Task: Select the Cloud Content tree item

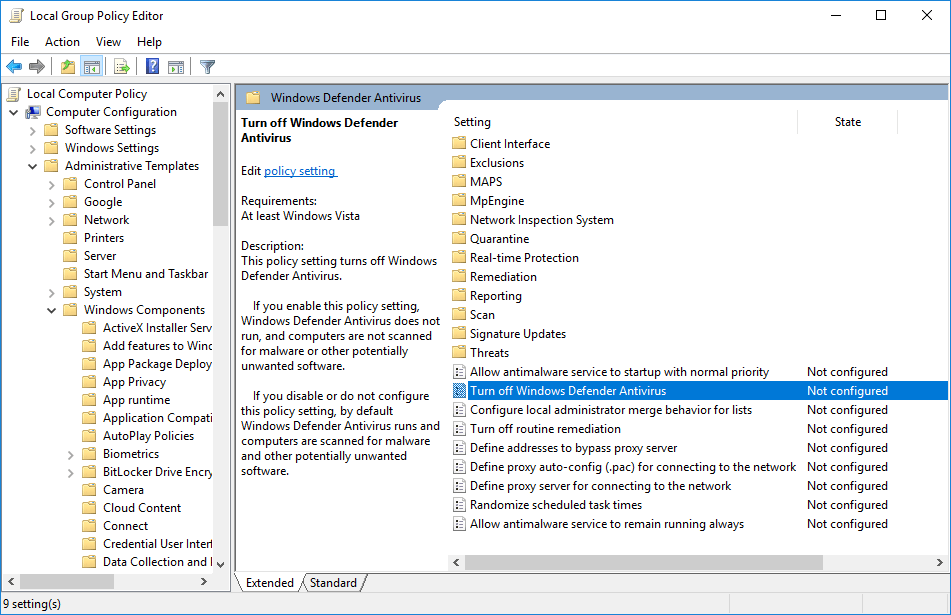Action: pos(142,508)
